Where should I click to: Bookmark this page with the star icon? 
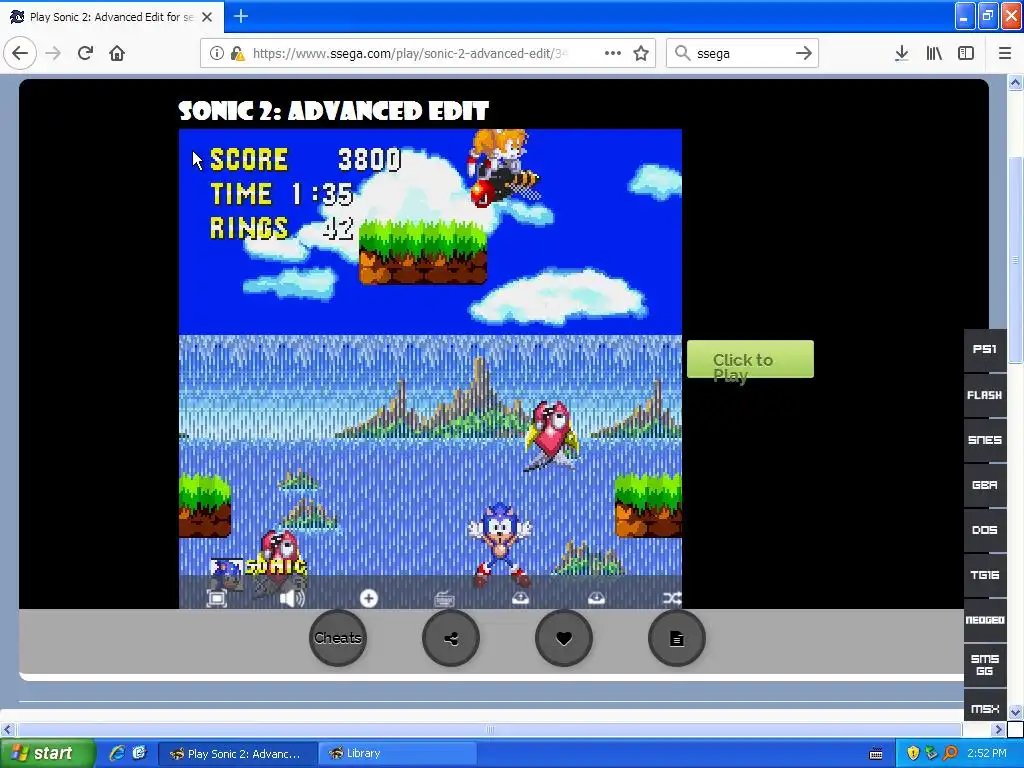point(641,53)
